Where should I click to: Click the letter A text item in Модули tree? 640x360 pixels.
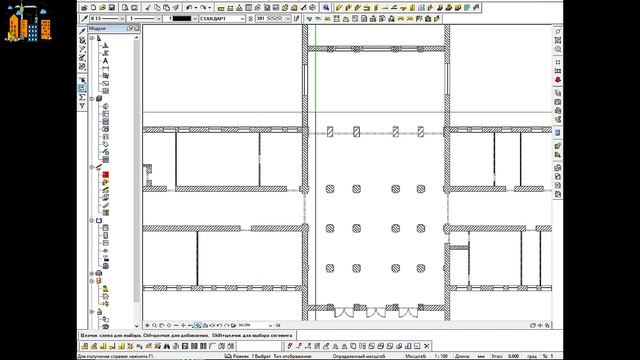[105, 61]
